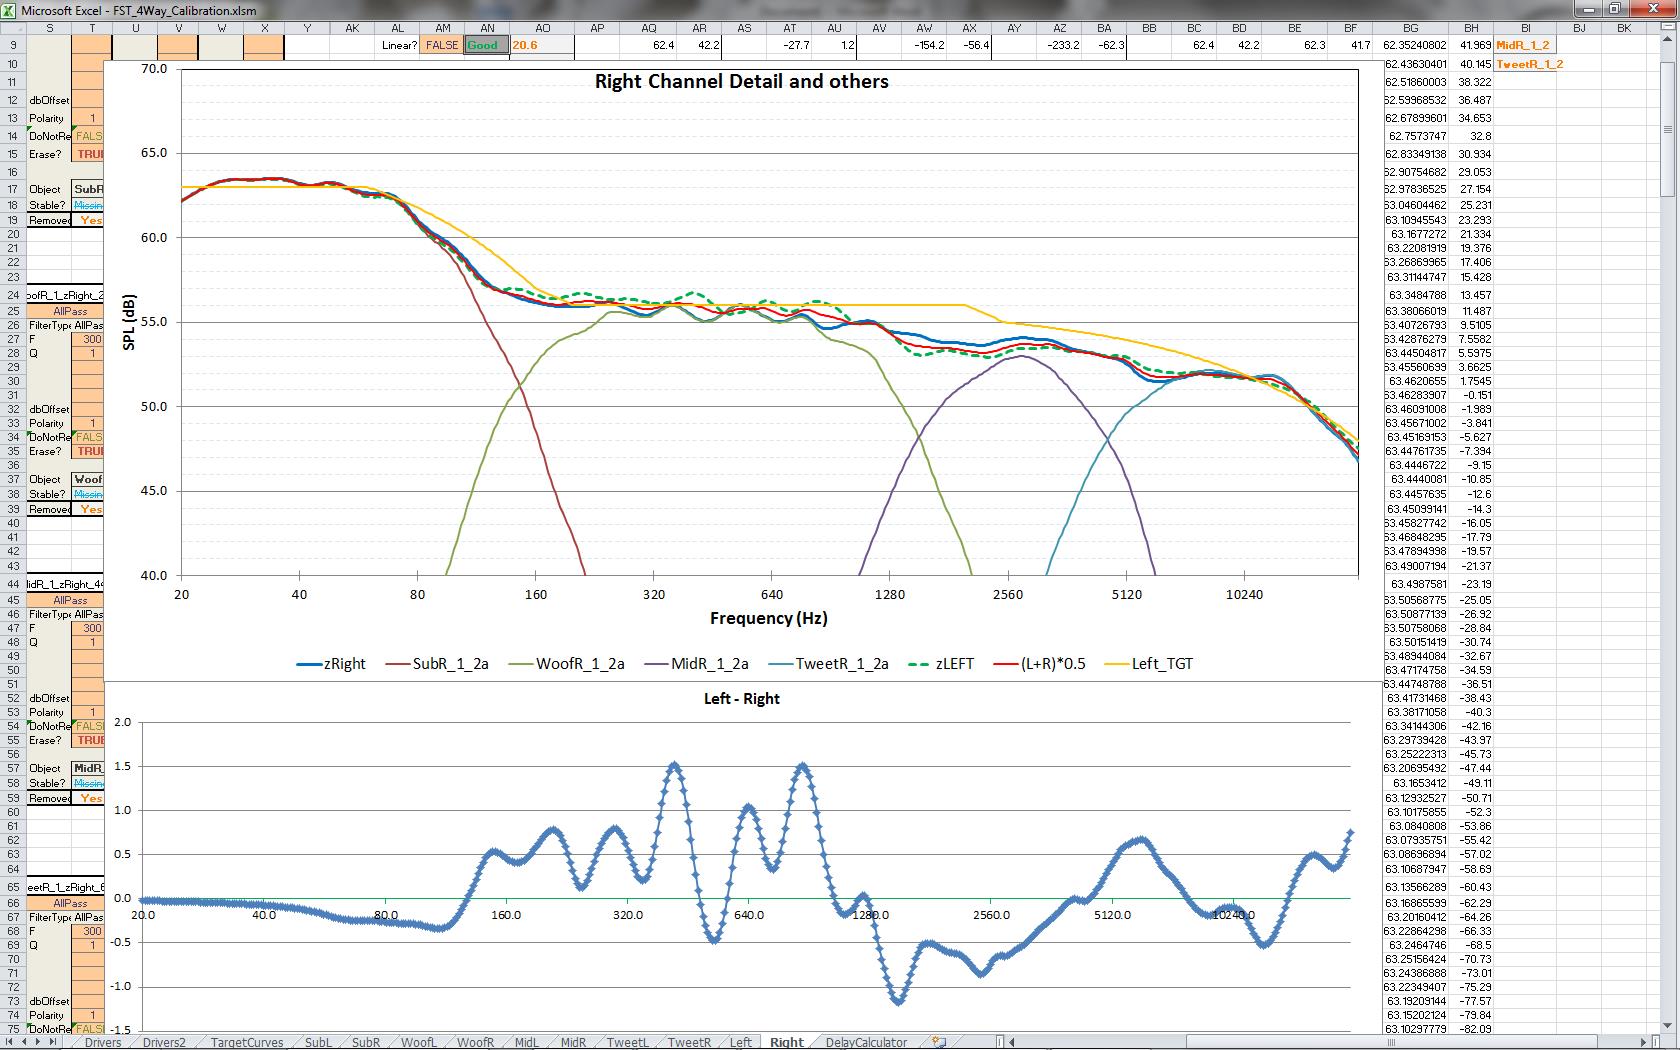Image resolution: width=1680 pixels, height=1050 pixels.
Task: Switch to the TweetR sheet
Action: 689,1042
